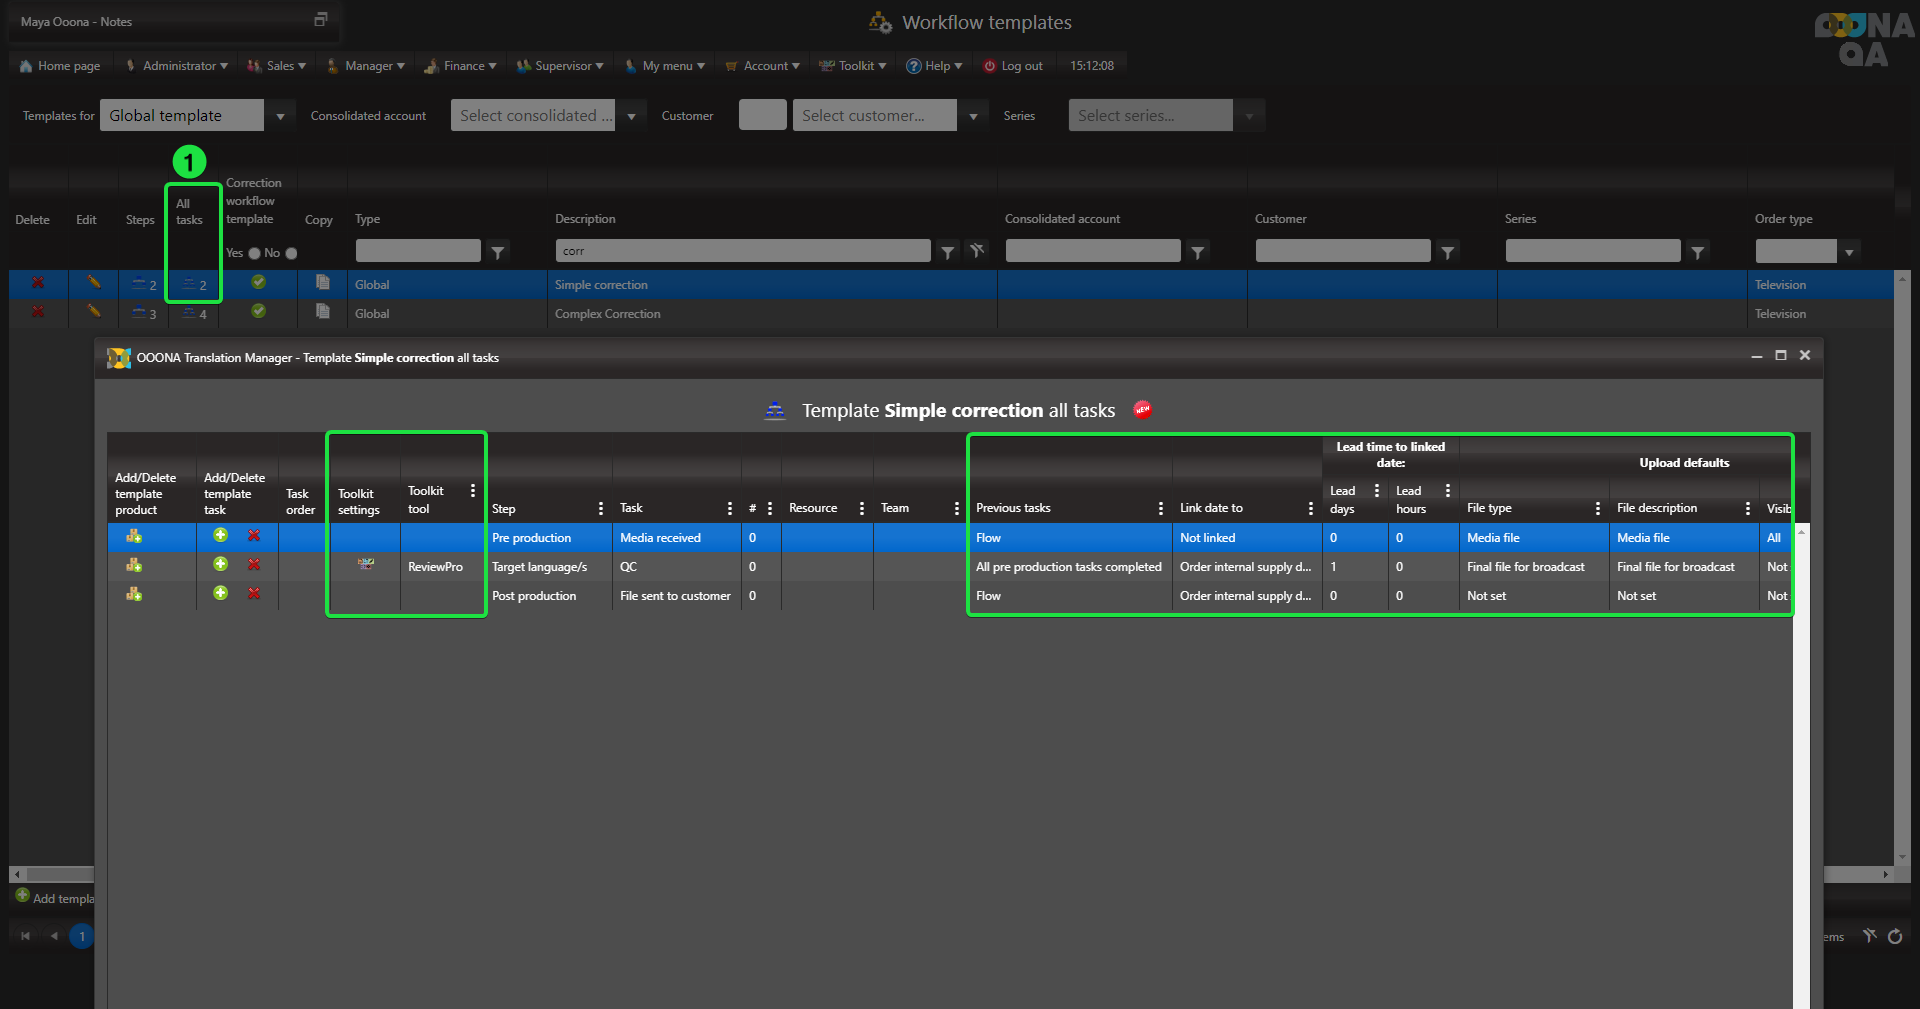Screen dimensions: 1920x1009
Task: Click Log out
Action: [1013, 66]
